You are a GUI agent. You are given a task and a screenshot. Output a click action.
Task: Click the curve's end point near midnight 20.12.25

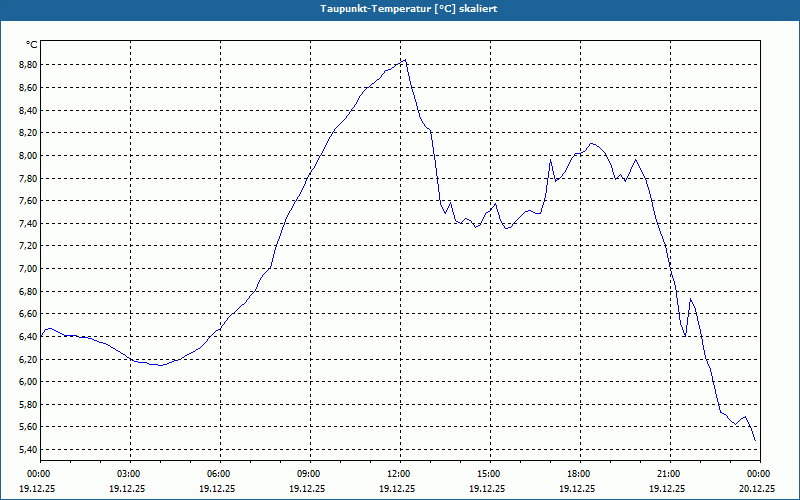coord(755,440)
